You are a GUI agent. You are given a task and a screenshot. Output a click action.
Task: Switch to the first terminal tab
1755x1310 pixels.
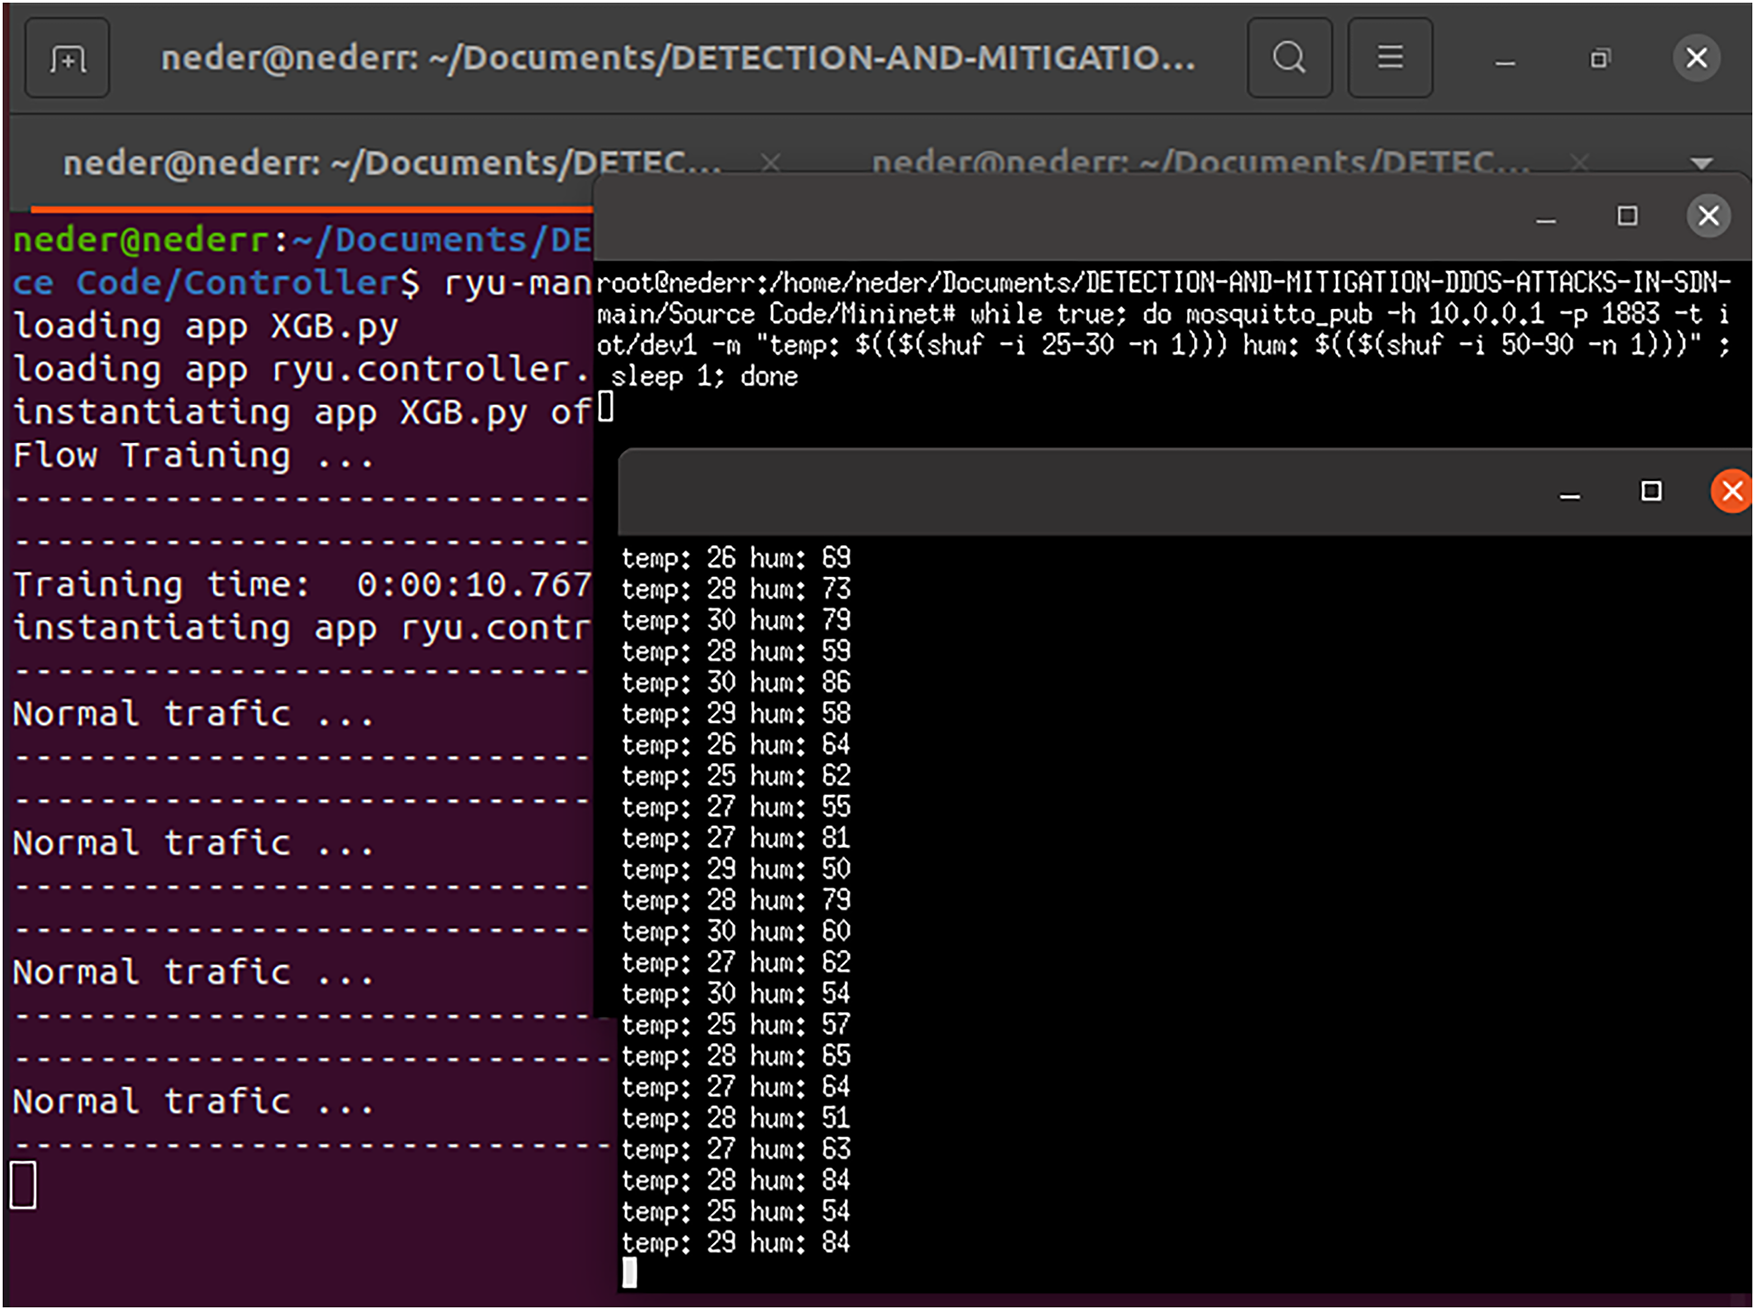(390, 163)
